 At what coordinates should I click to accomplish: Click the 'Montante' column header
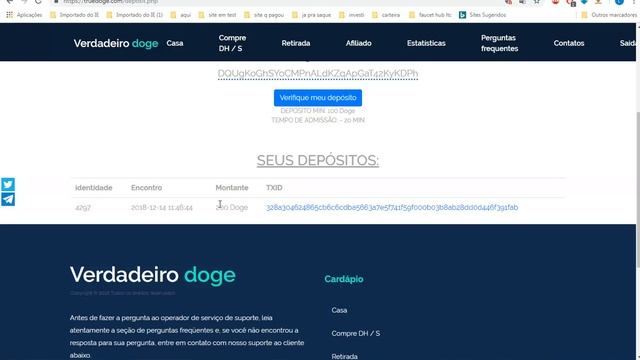click(232, 188)
